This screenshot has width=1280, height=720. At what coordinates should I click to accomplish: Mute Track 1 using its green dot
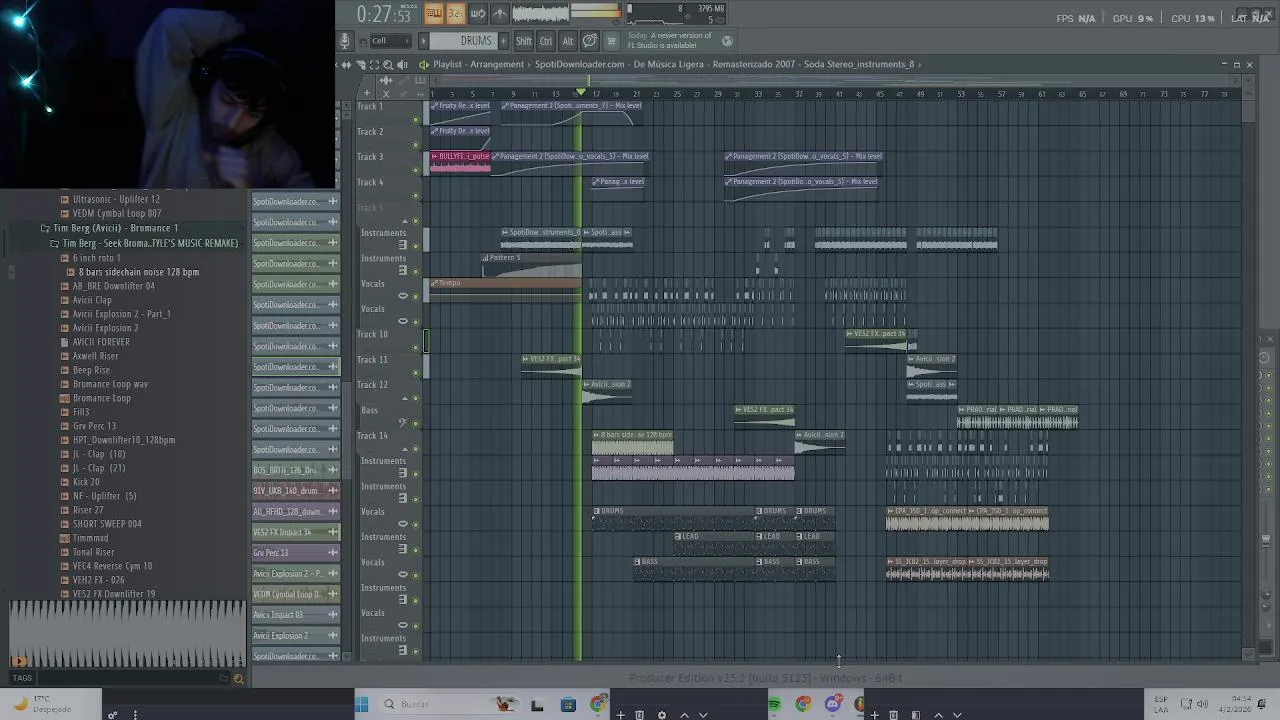[416, 119]
